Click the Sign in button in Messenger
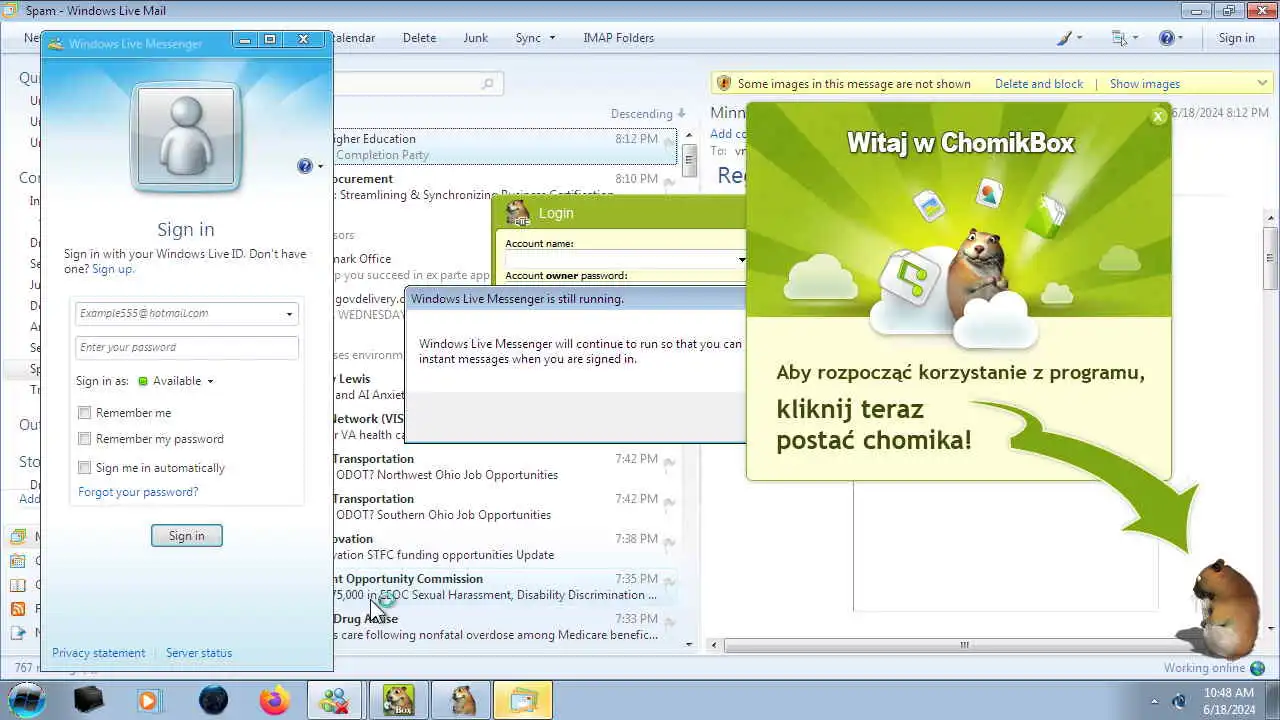The height and width of the screenshot is (720, 1280). [186, 536]
